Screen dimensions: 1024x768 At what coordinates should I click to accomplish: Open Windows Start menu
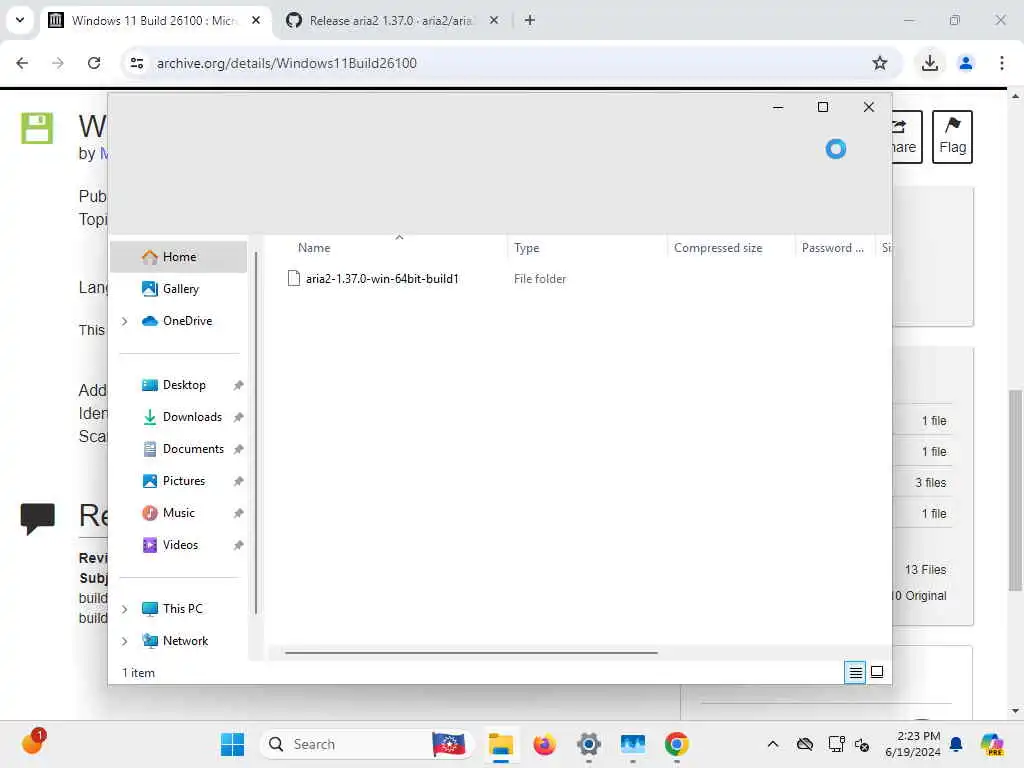[232, 744]
